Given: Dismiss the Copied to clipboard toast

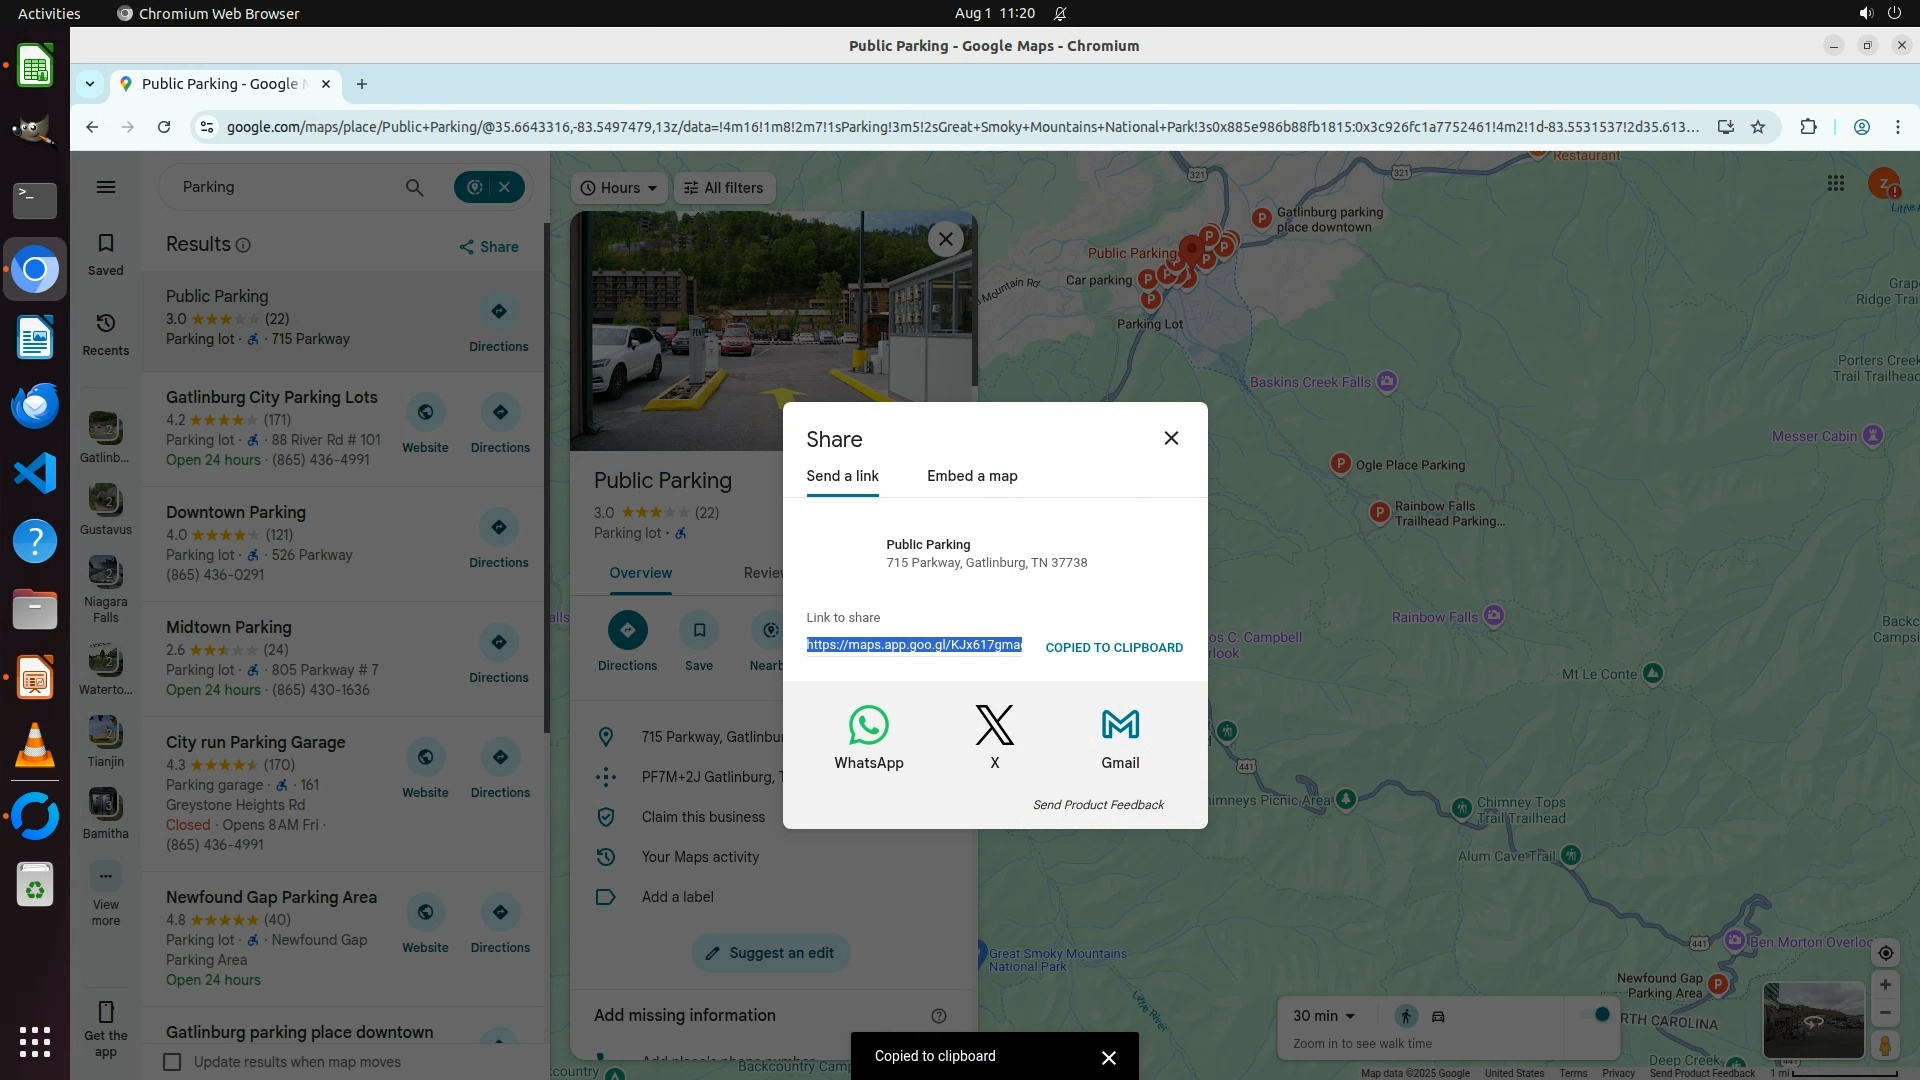Looking at the screenshot, I should click(x=1108, y=1057).
